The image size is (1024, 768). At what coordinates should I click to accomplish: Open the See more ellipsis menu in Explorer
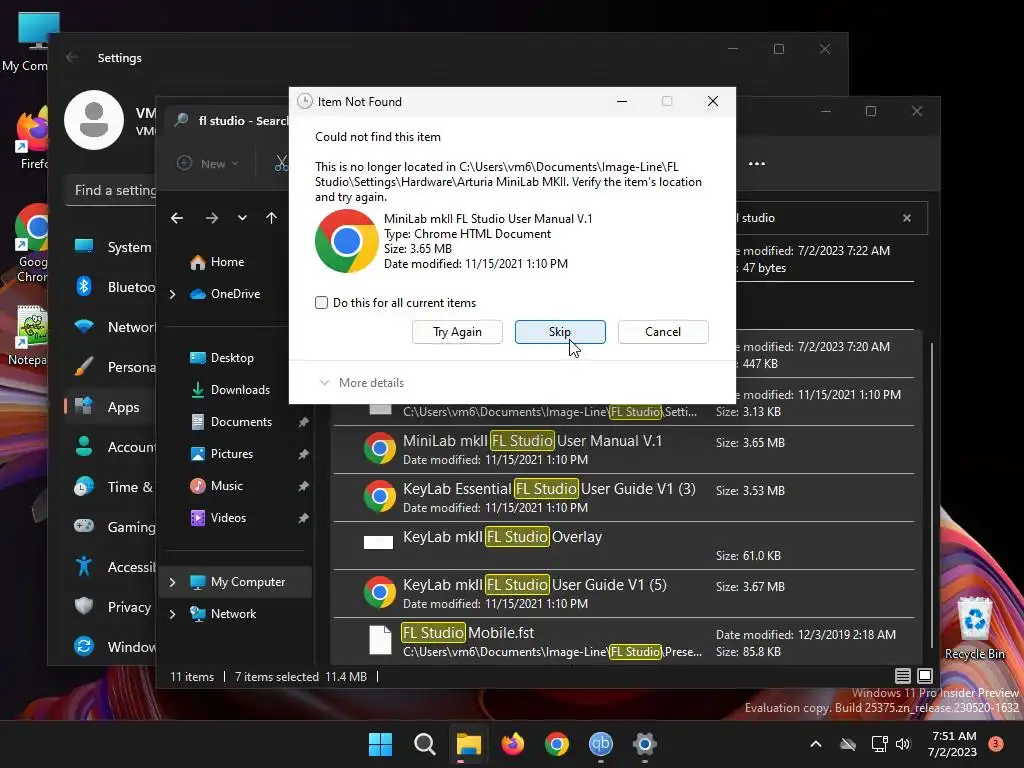click(x=757, y=164)
